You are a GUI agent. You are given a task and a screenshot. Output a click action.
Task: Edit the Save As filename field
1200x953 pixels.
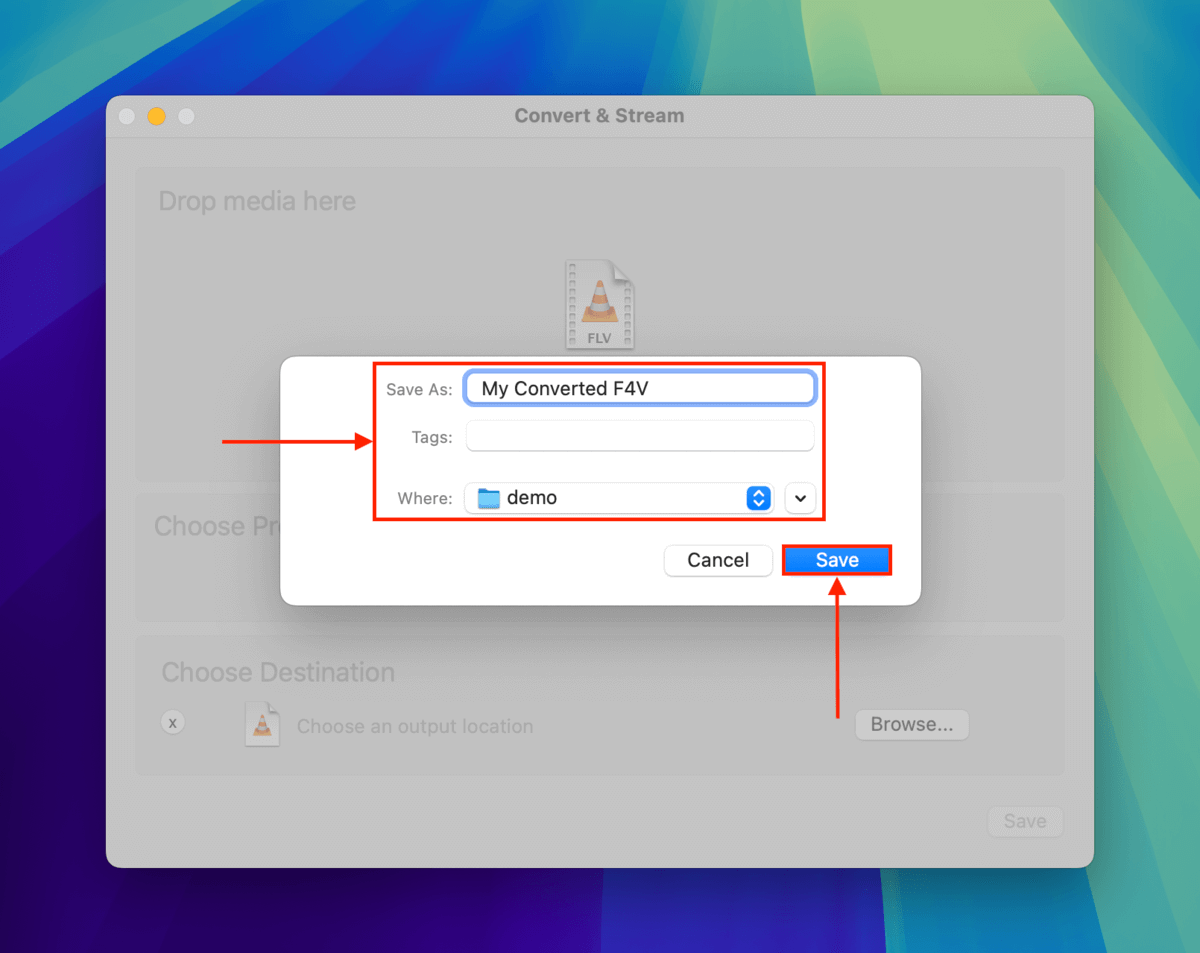pyautogui.click(x=640, y=388)
